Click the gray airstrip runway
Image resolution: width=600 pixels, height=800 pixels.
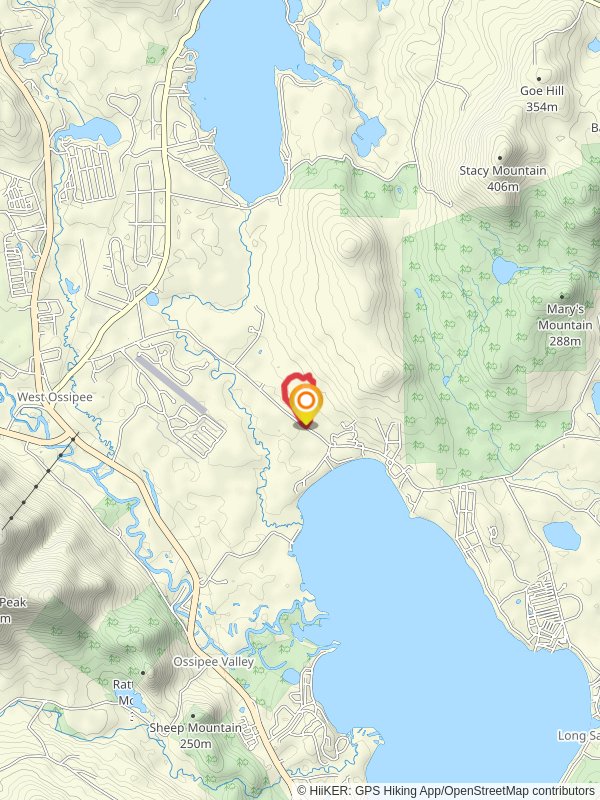[171, 385]
